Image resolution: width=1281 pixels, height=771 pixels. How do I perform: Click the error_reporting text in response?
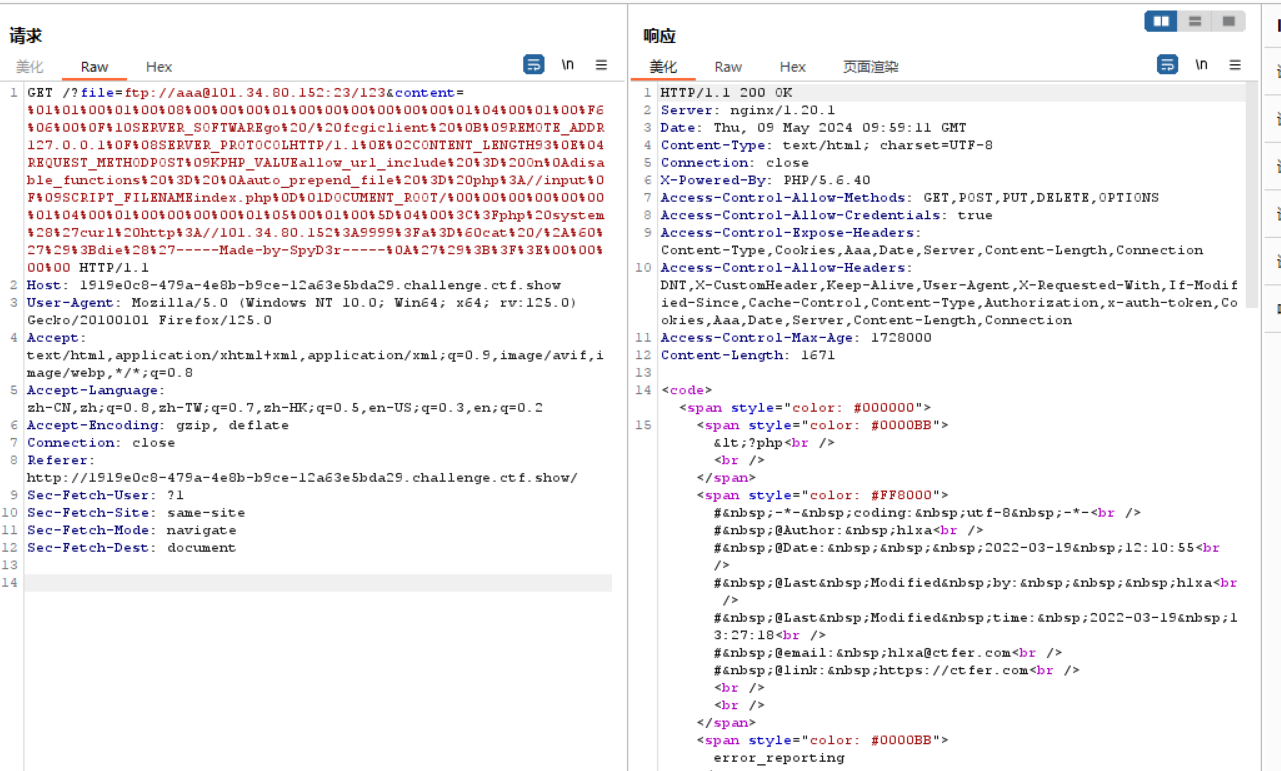click(779, 757)
